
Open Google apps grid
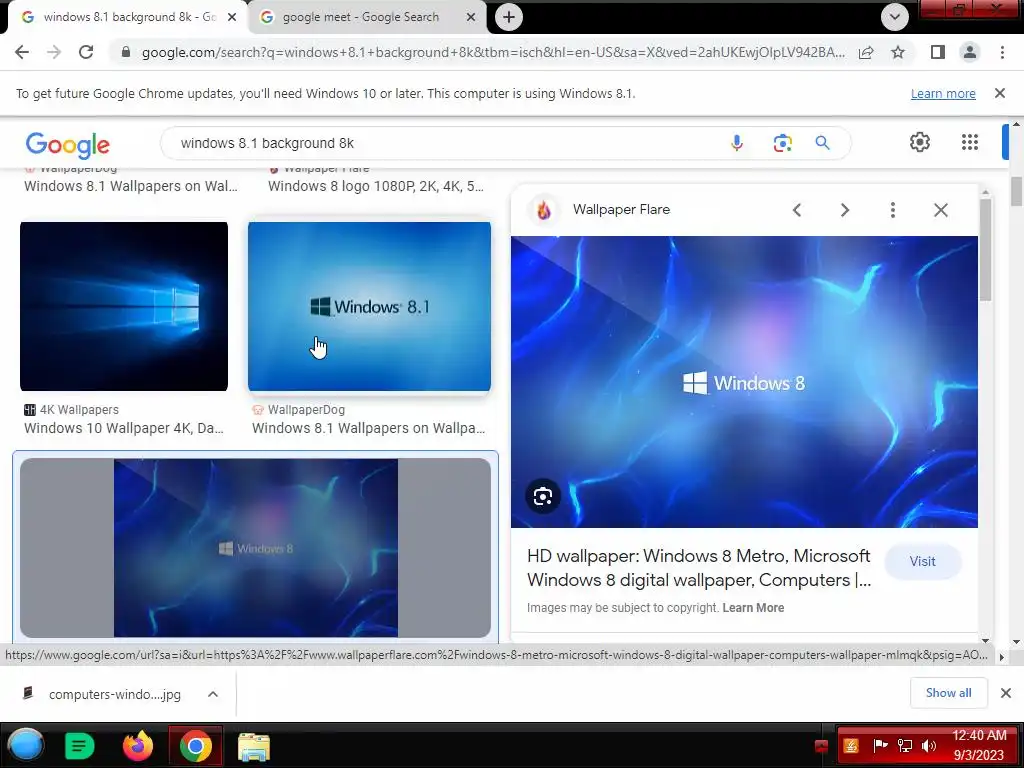(970, 142)
